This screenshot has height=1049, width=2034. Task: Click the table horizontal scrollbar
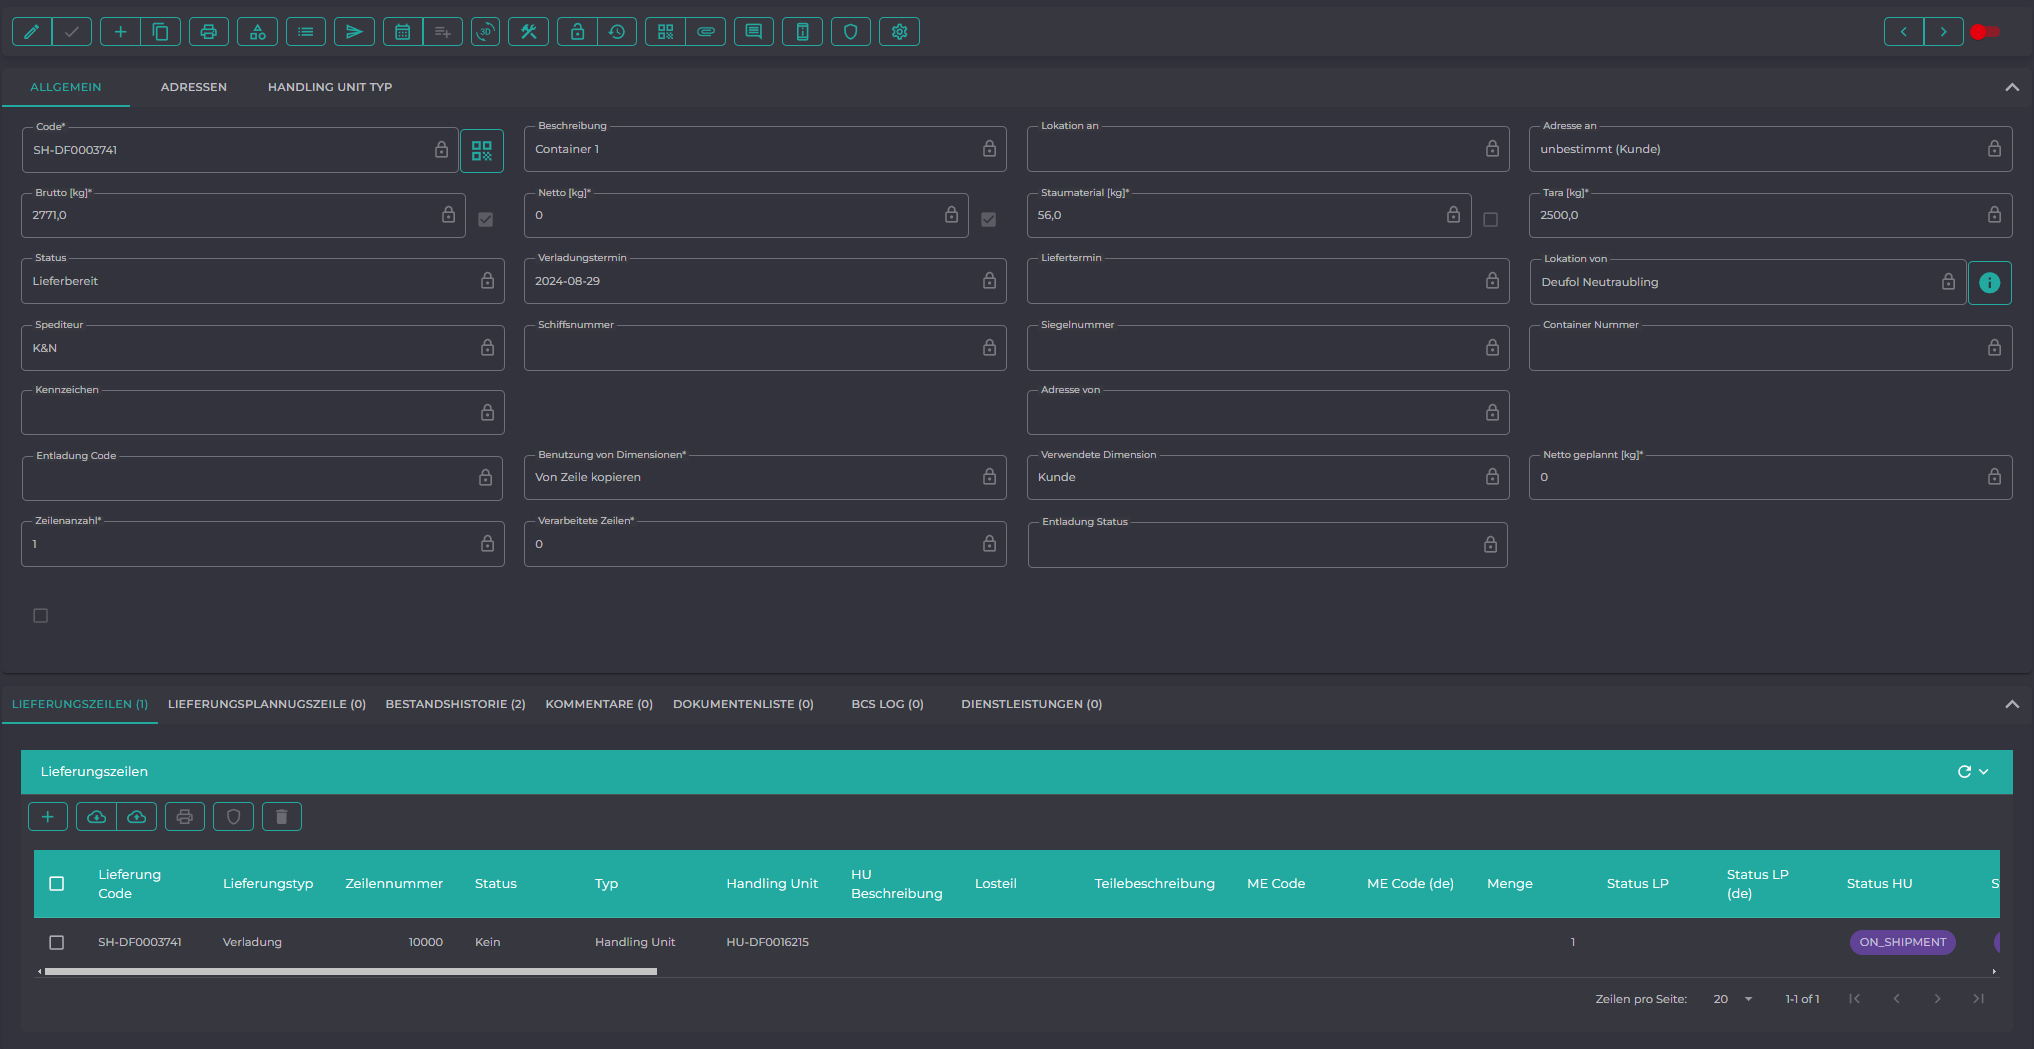[x=351, y=972]
